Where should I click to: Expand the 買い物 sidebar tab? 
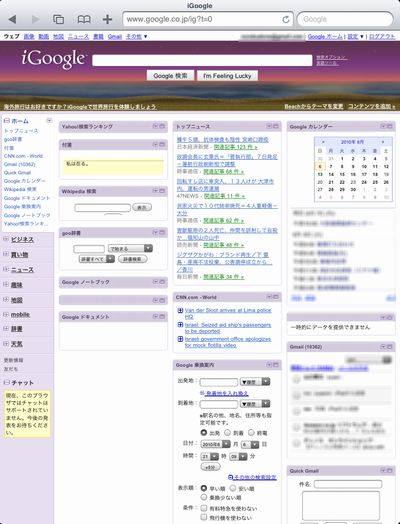(6, 254)
